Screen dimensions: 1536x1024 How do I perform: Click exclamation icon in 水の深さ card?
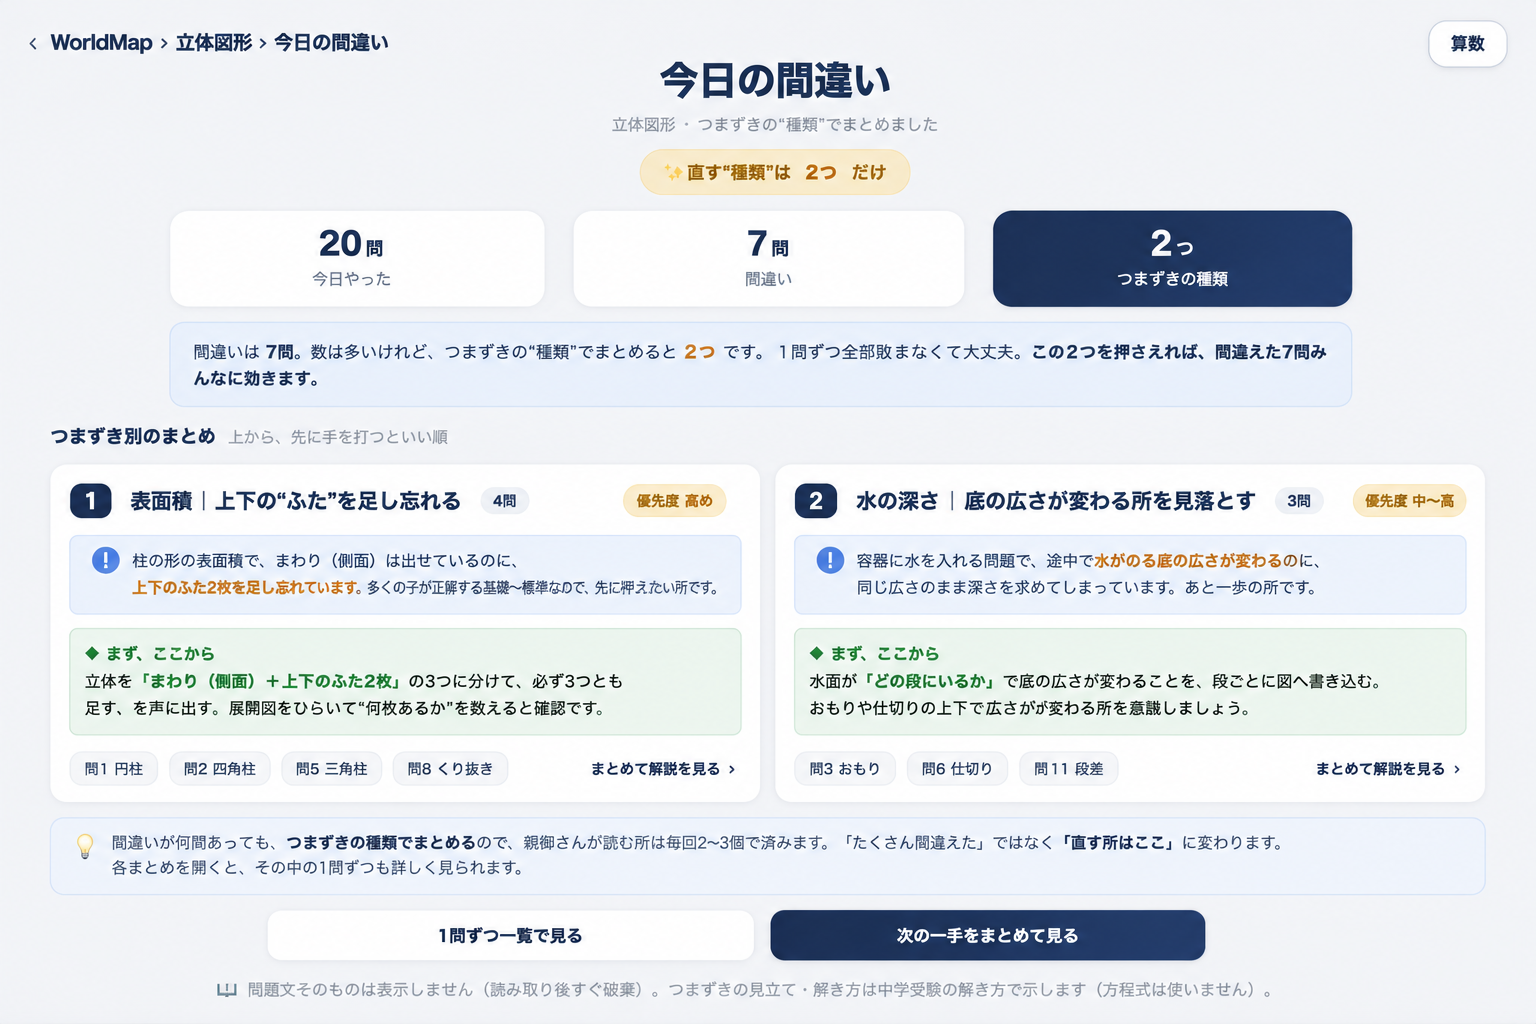tap(830, 560)
